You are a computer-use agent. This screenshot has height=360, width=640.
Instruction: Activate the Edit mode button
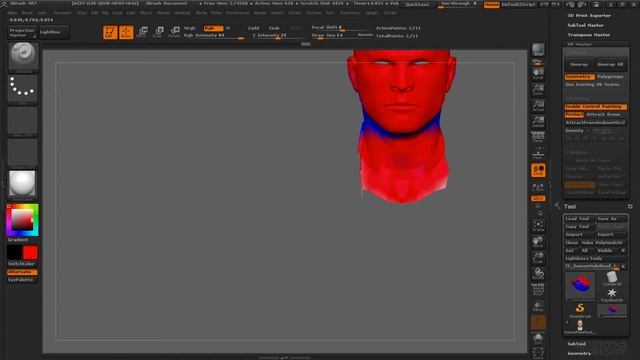tap(110, 32)
